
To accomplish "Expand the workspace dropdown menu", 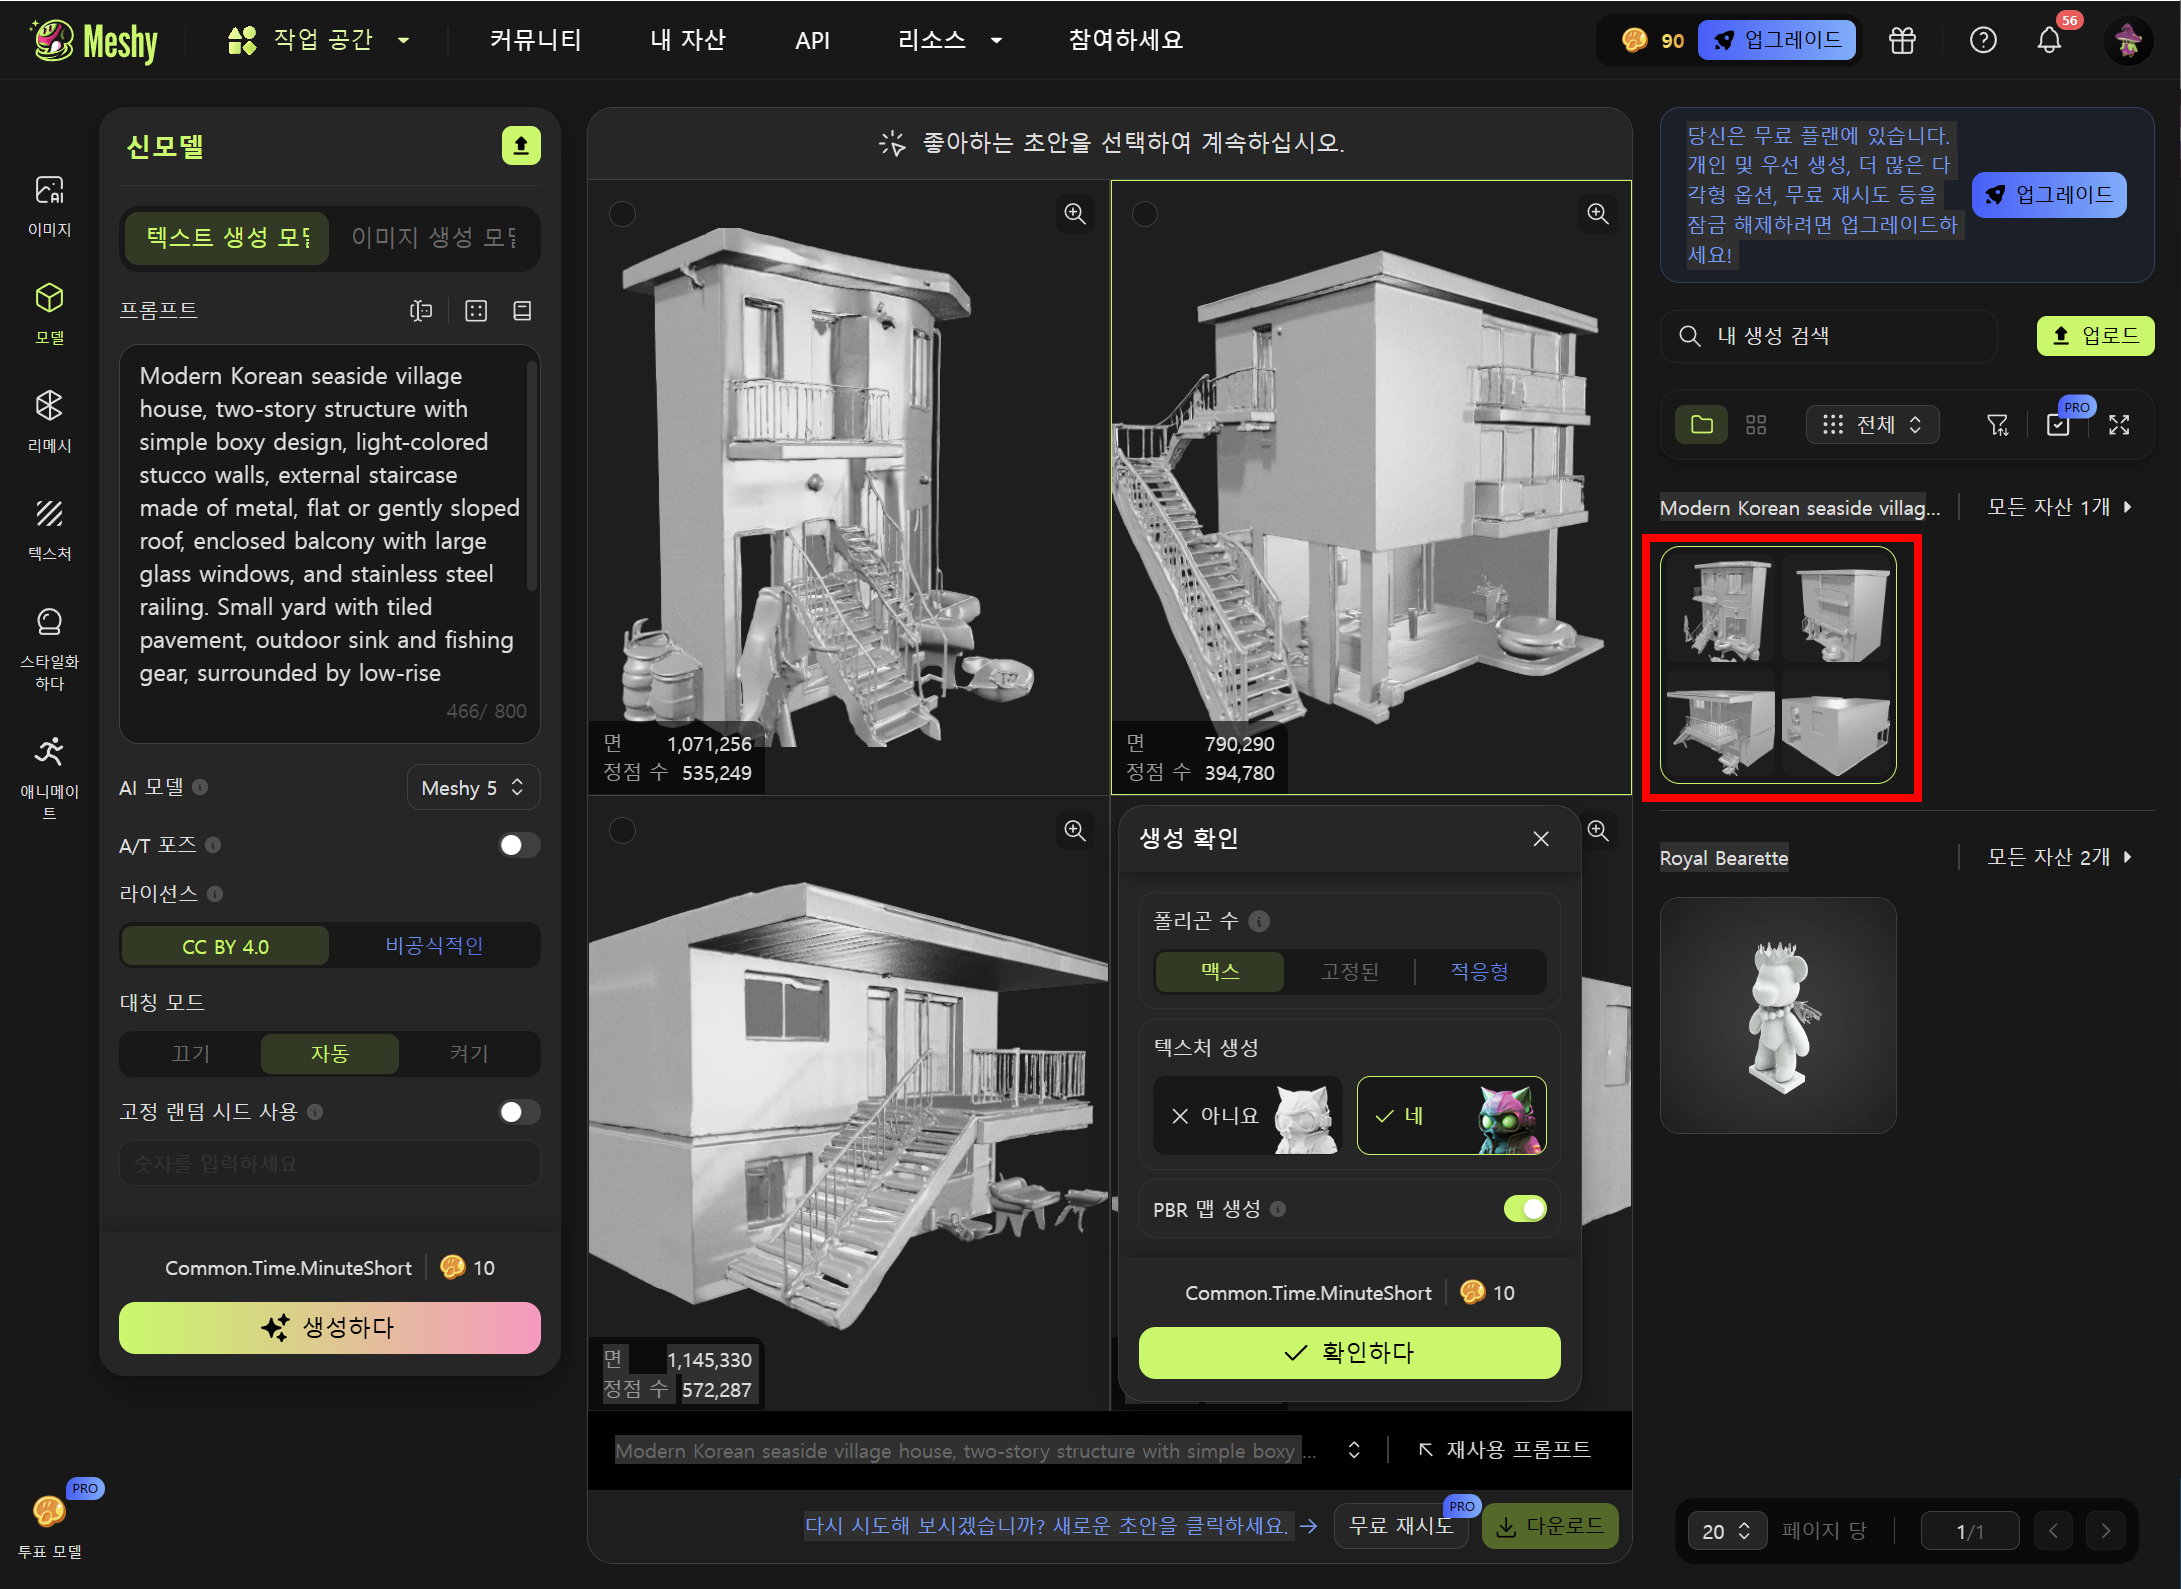I will pos(319,40).
